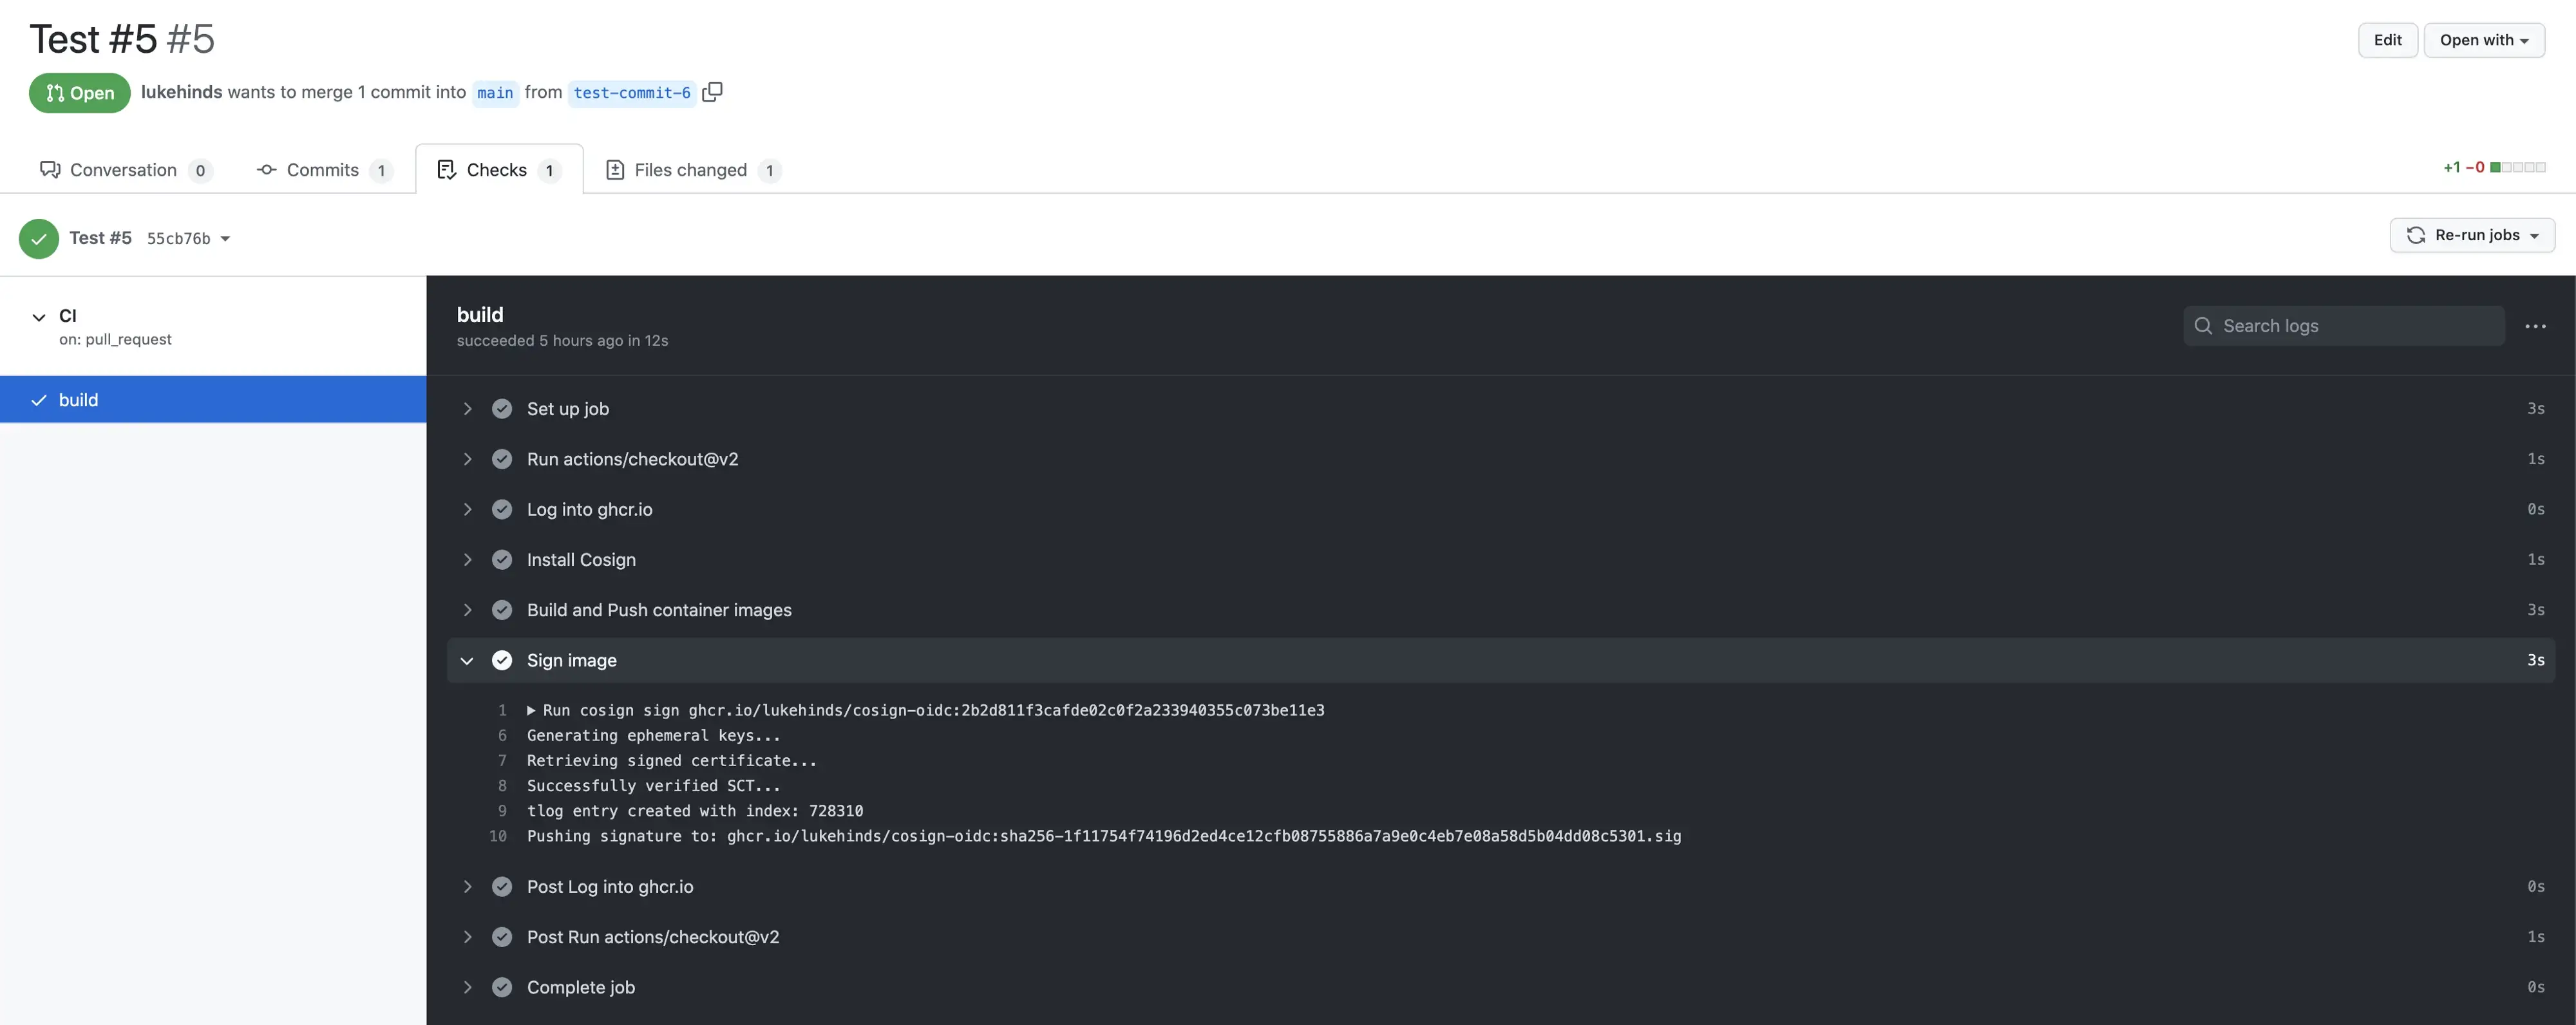Click the log line number 1

(x=502, y=711)
